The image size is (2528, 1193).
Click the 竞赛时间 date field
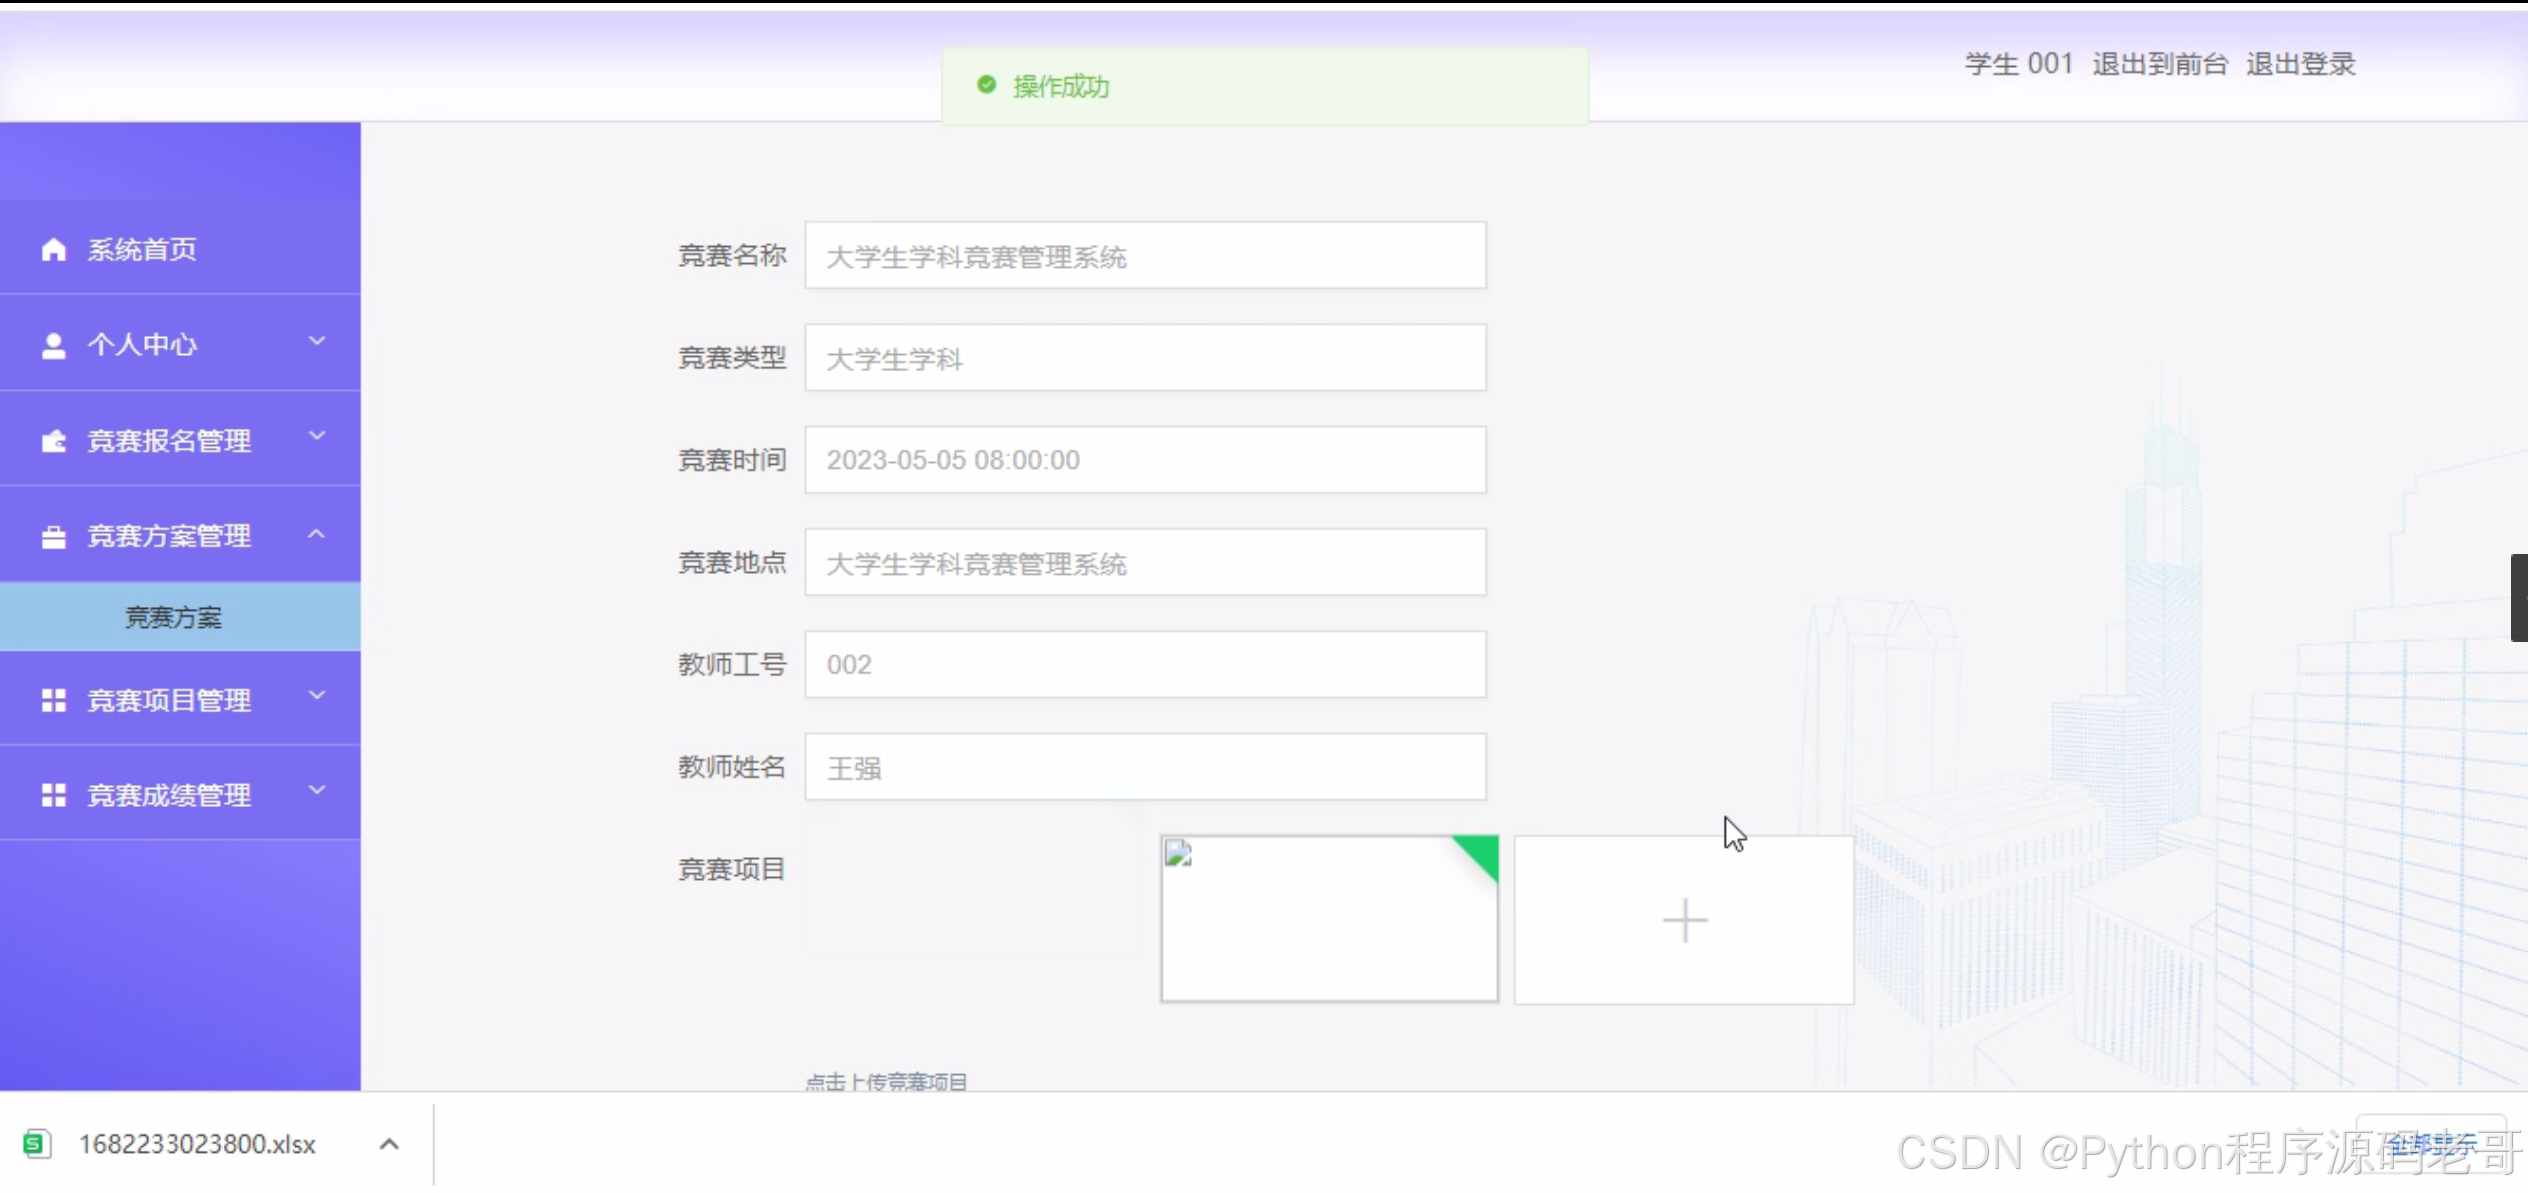[x=1145, y=460]
